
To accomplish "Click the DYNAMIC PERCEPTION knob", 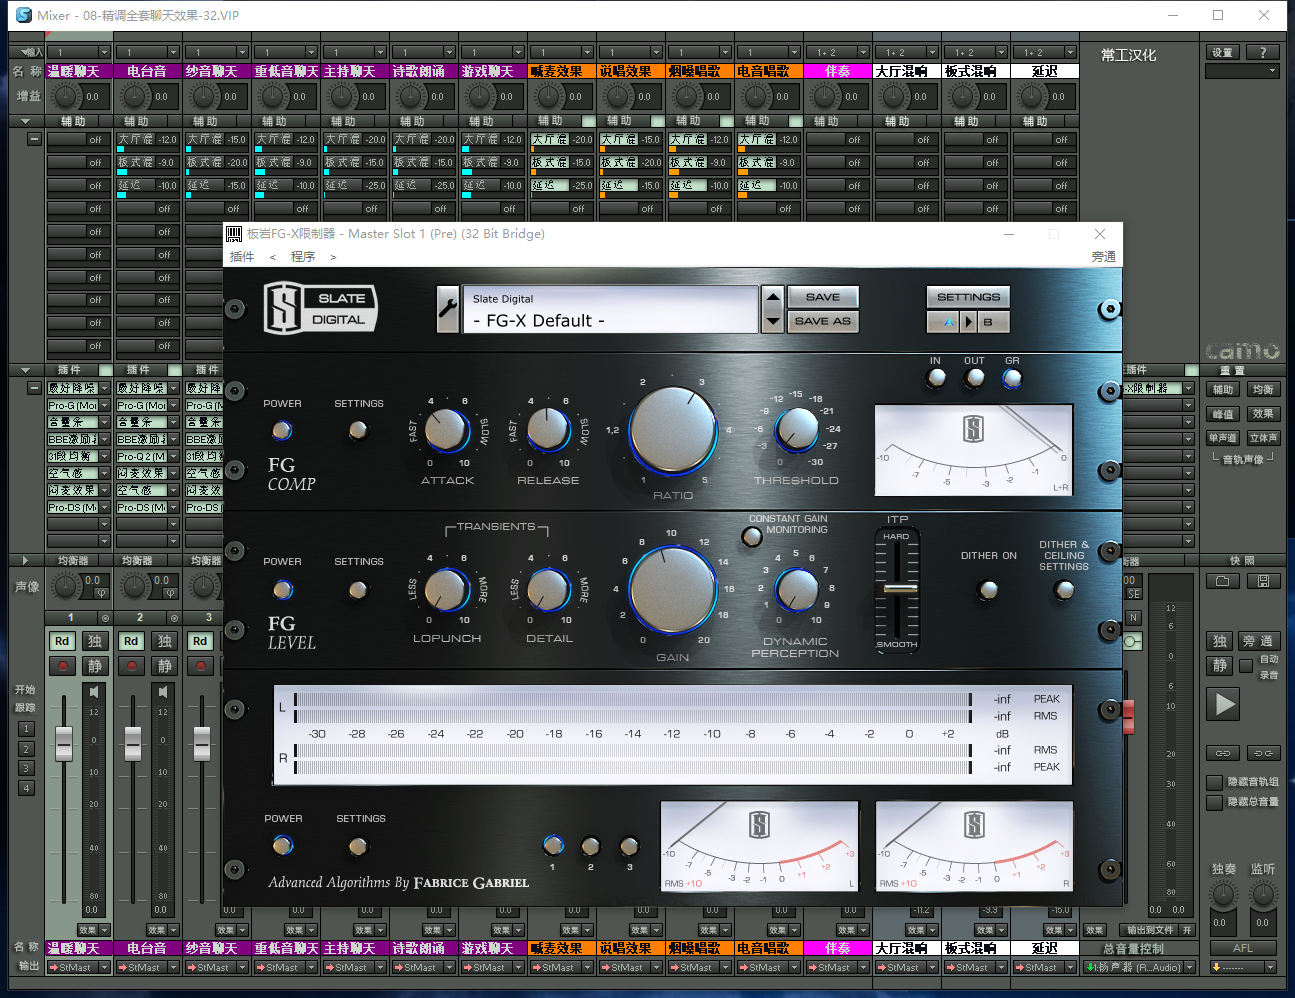I will tap(797, 590).
